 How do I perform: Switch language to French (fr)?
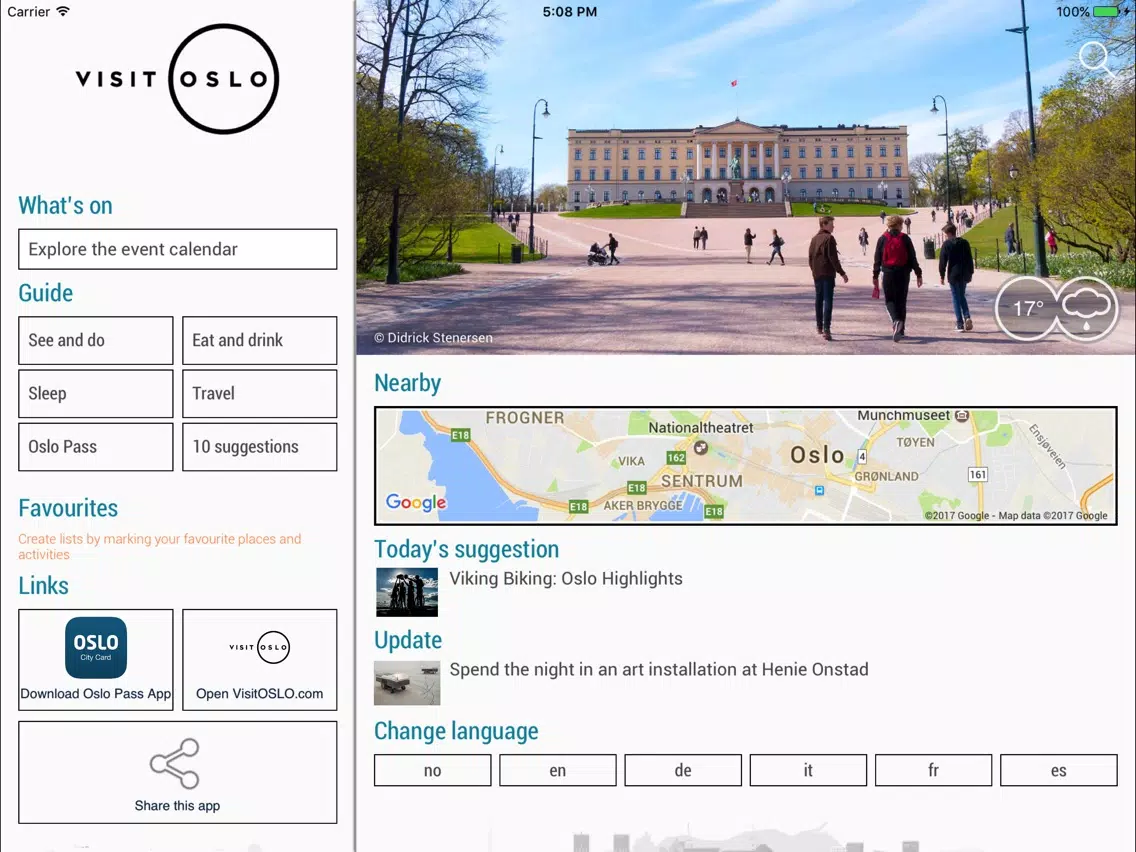tap(933, 770)
